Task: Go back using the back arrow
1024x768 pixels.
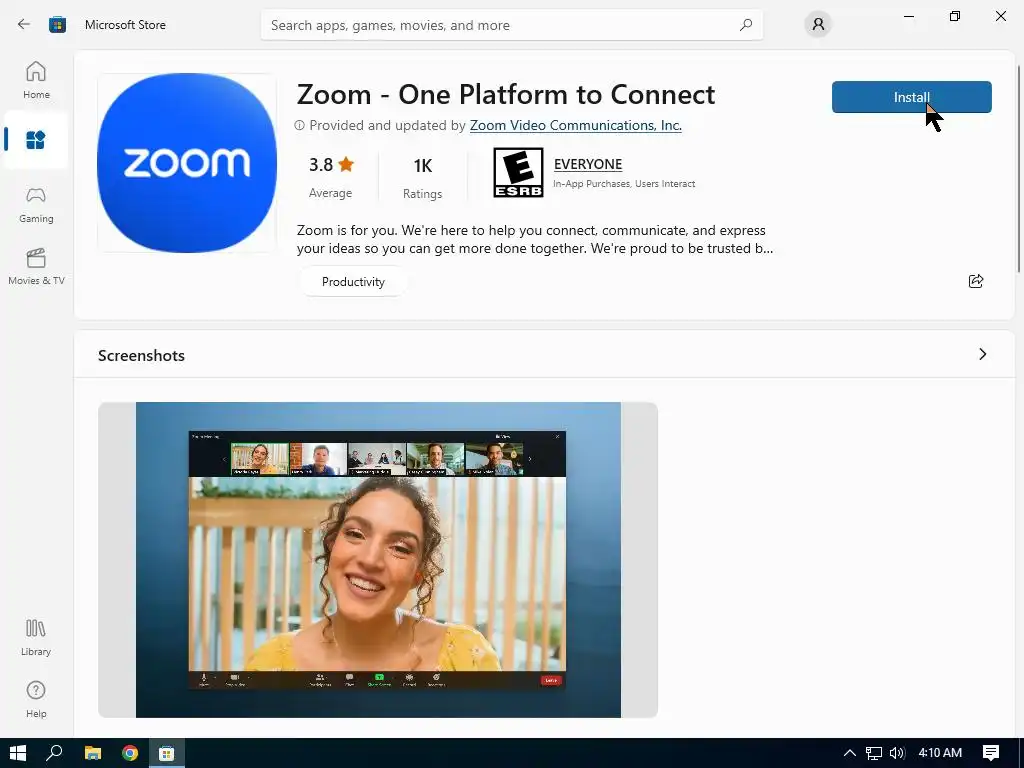Action: pyautogui.click(x=24, y=24)
